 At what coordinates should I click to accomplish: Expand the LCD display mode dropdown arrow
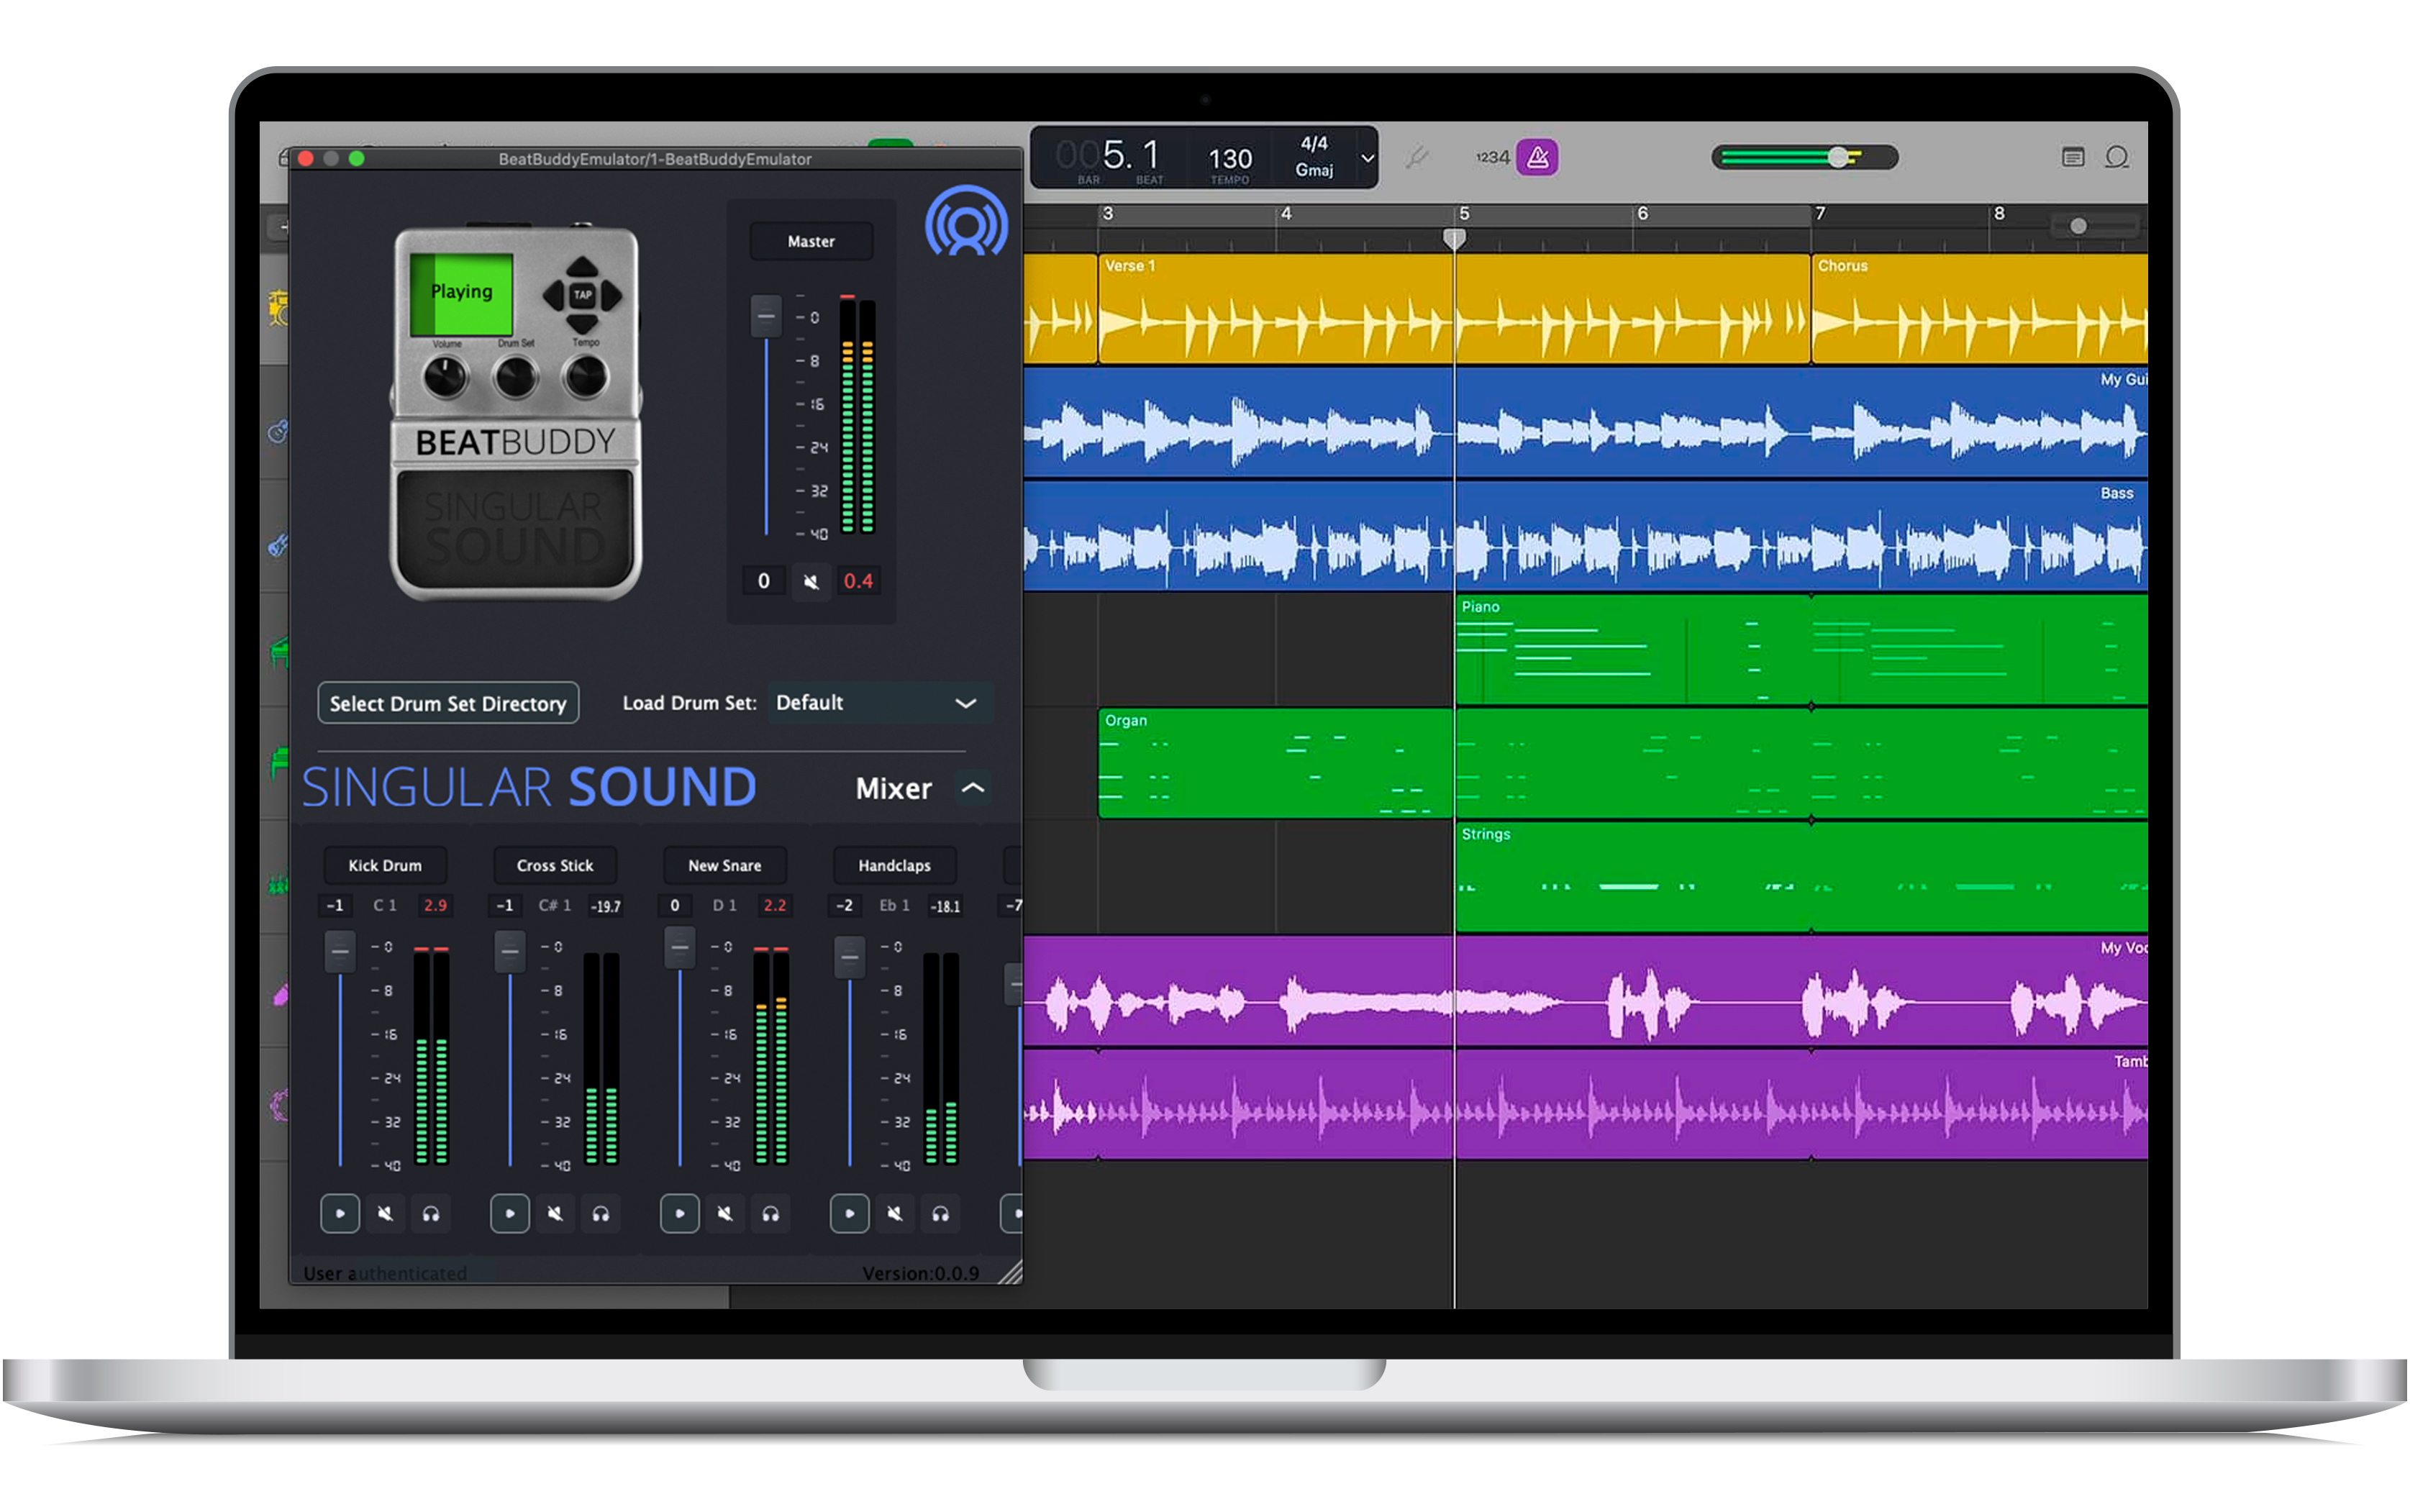pos(1367,158)
